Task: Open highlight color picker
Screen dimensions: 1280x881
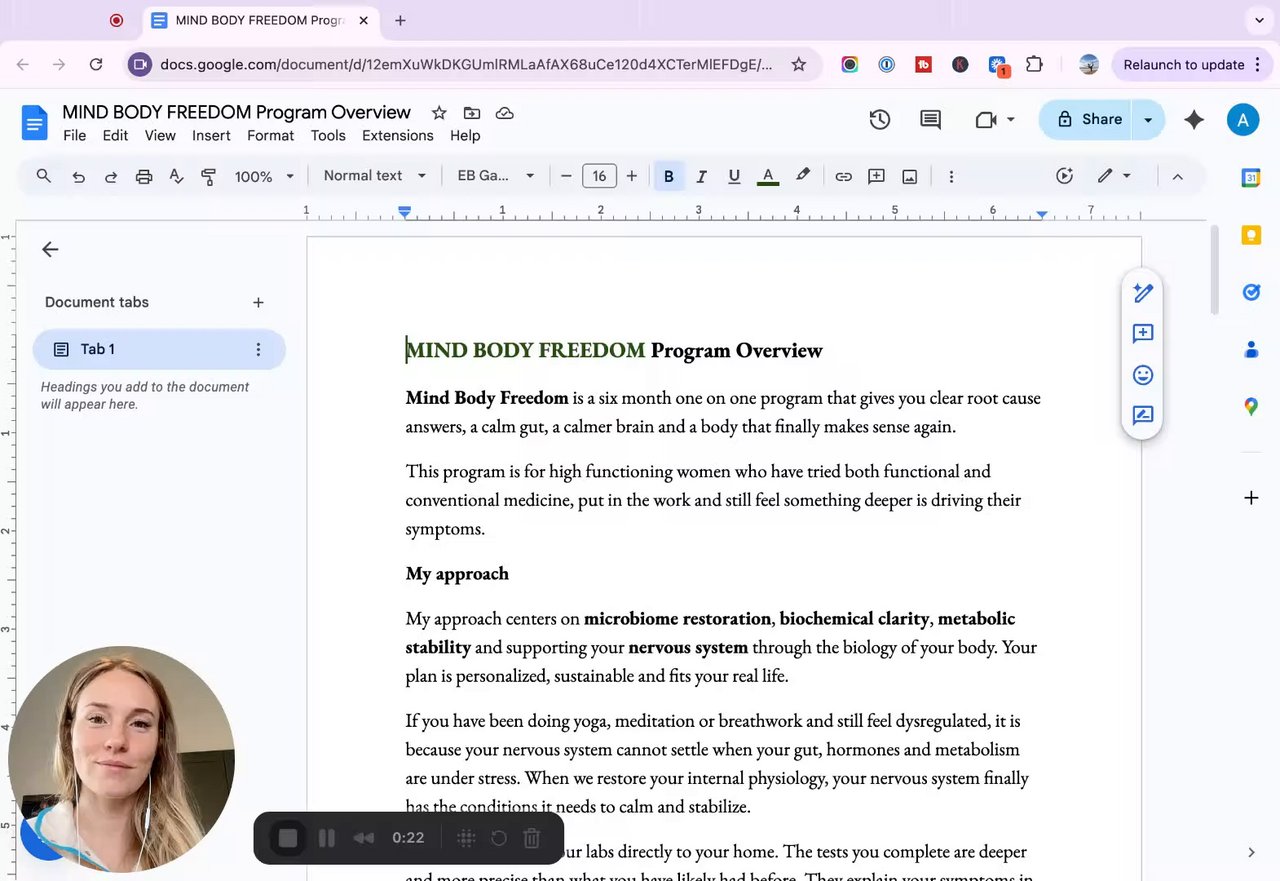Action: pyautogui.click(x=802, y=177)
